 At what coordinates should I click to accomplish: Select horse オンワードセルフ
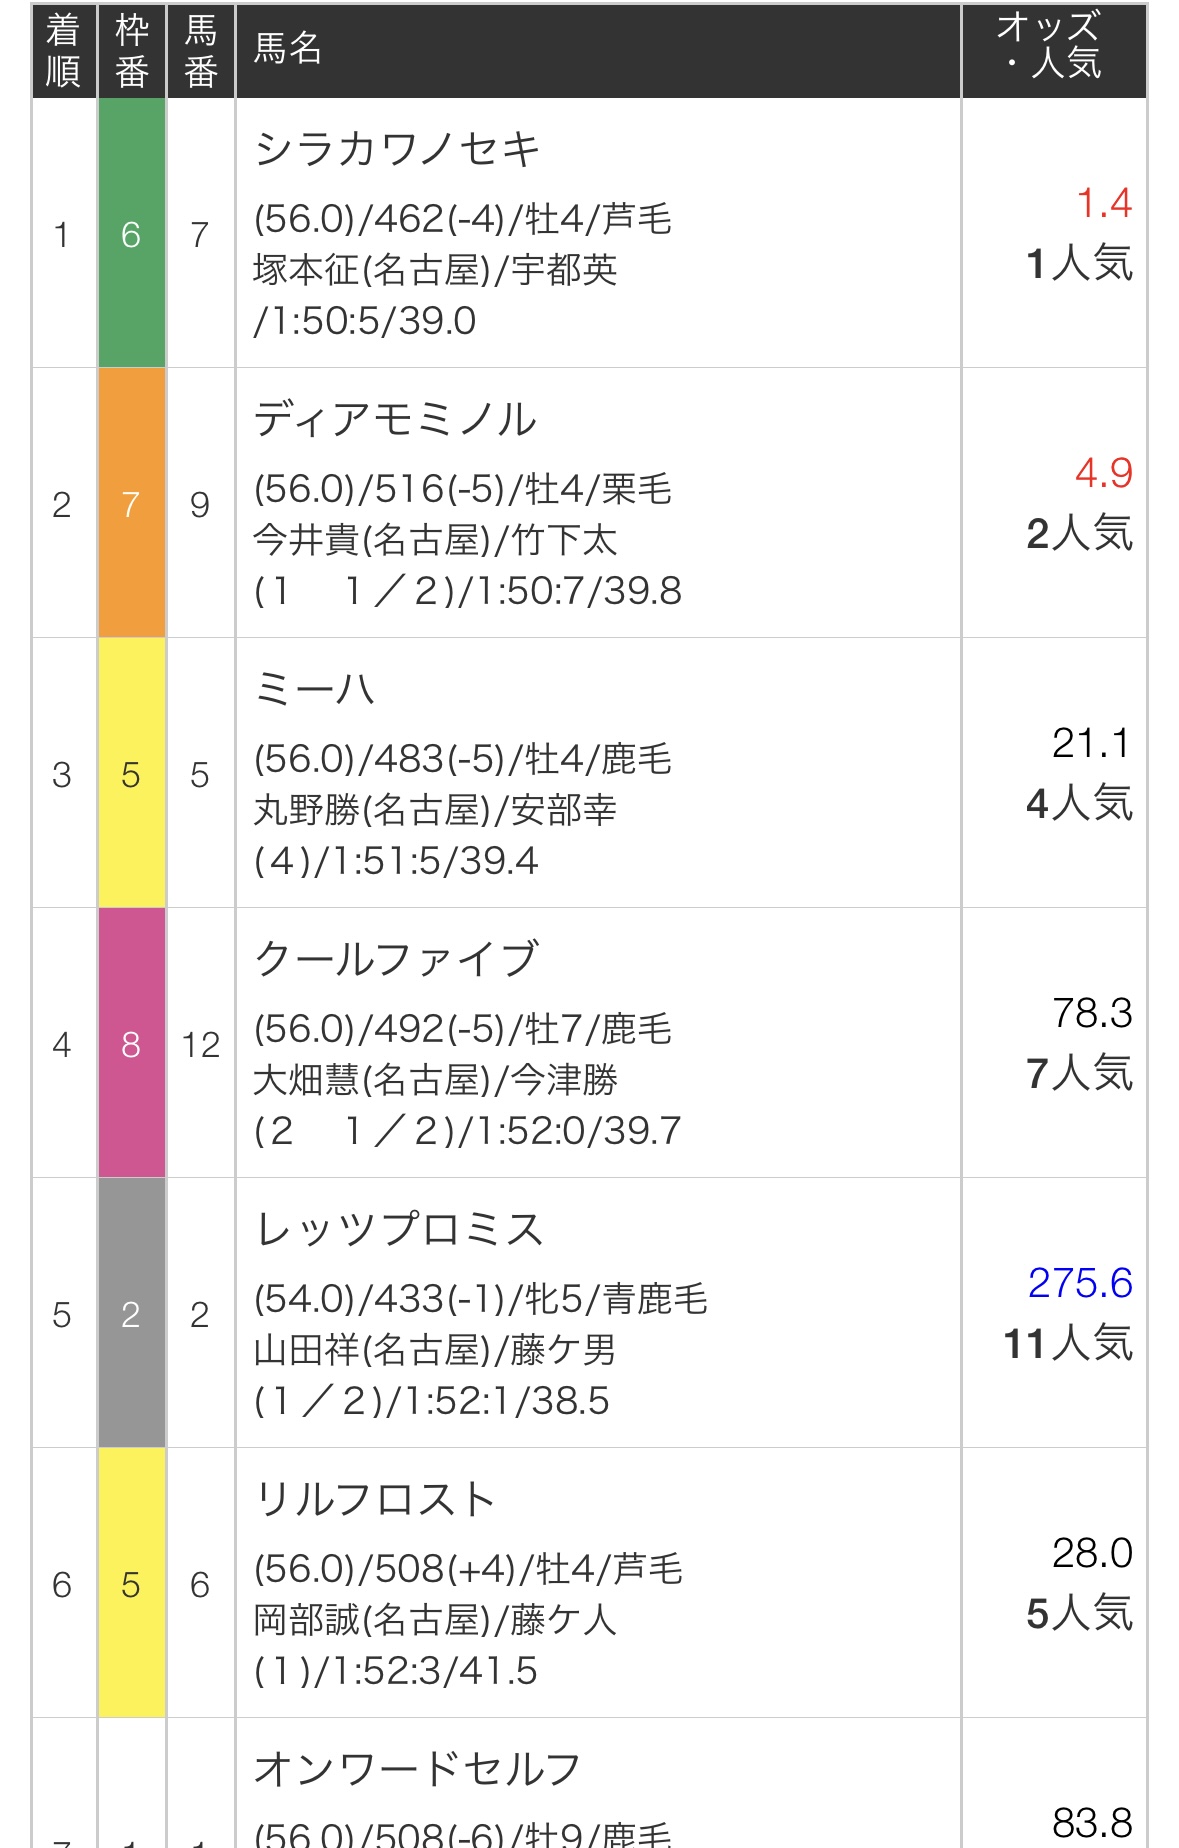pos(417,1769)
